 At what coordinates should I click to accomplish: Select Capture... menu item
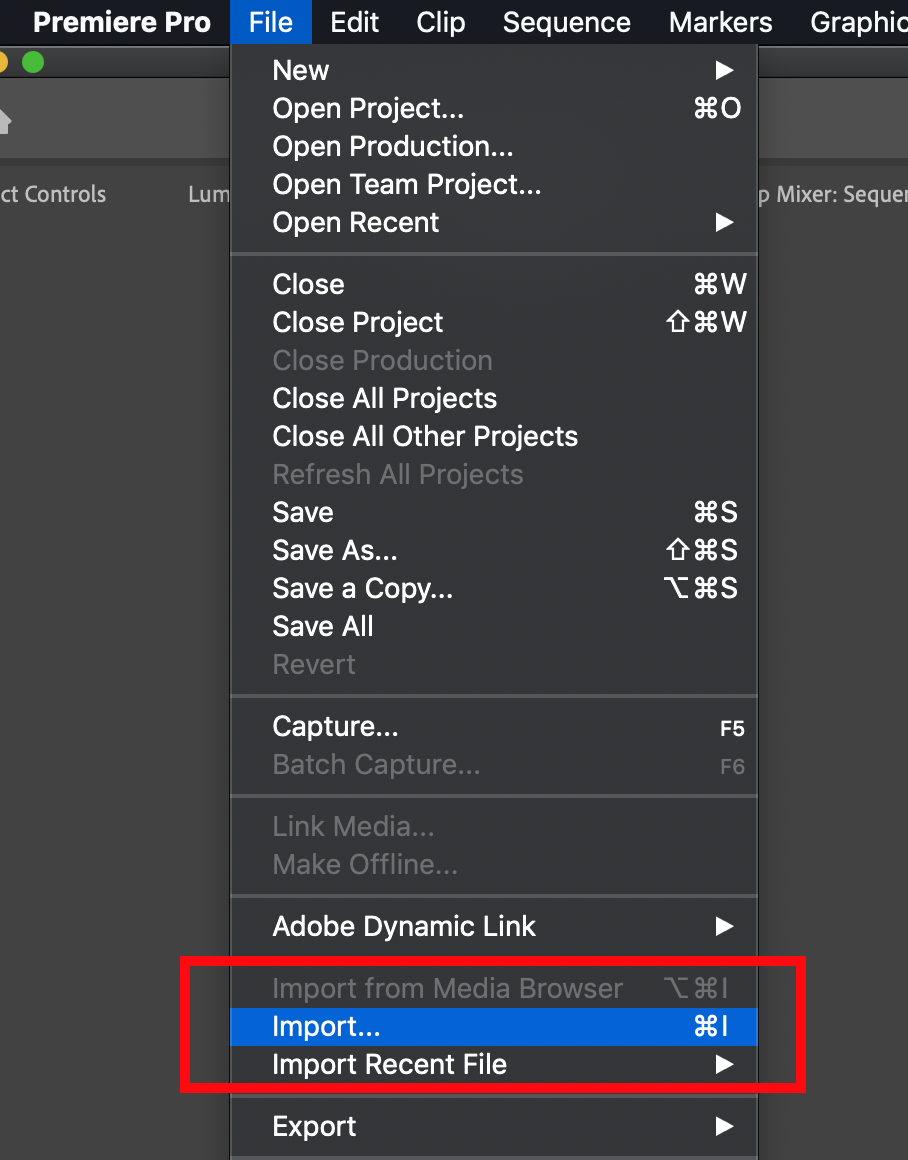tap(494, 727)
